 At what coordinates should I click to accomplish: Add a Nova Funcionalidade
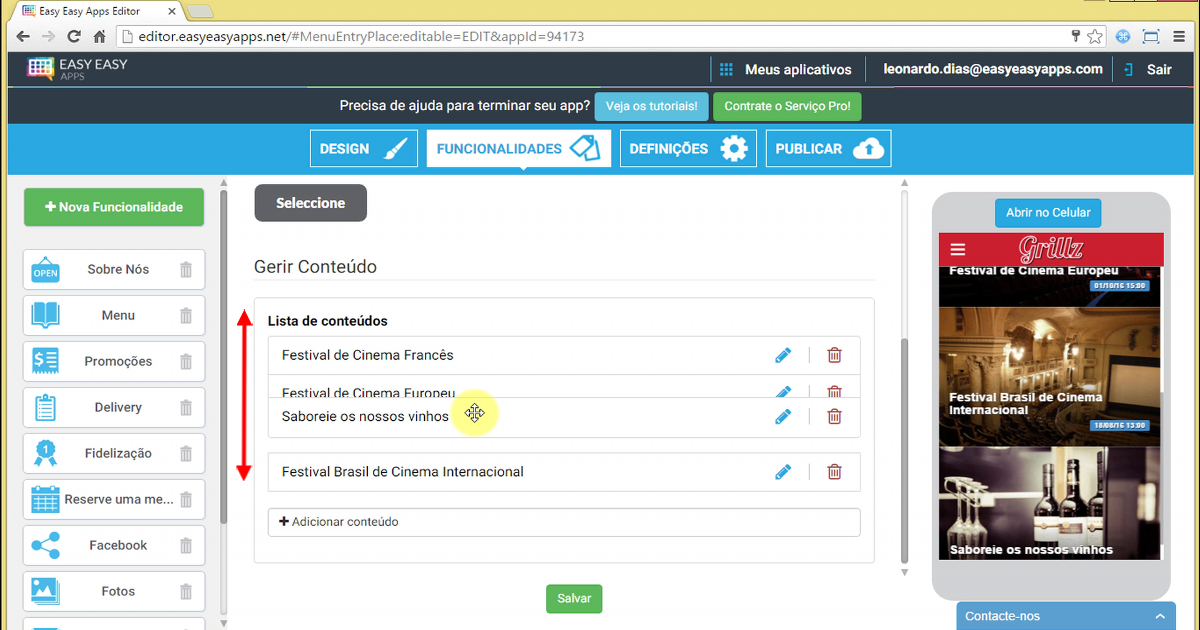(x=114, y=207)
